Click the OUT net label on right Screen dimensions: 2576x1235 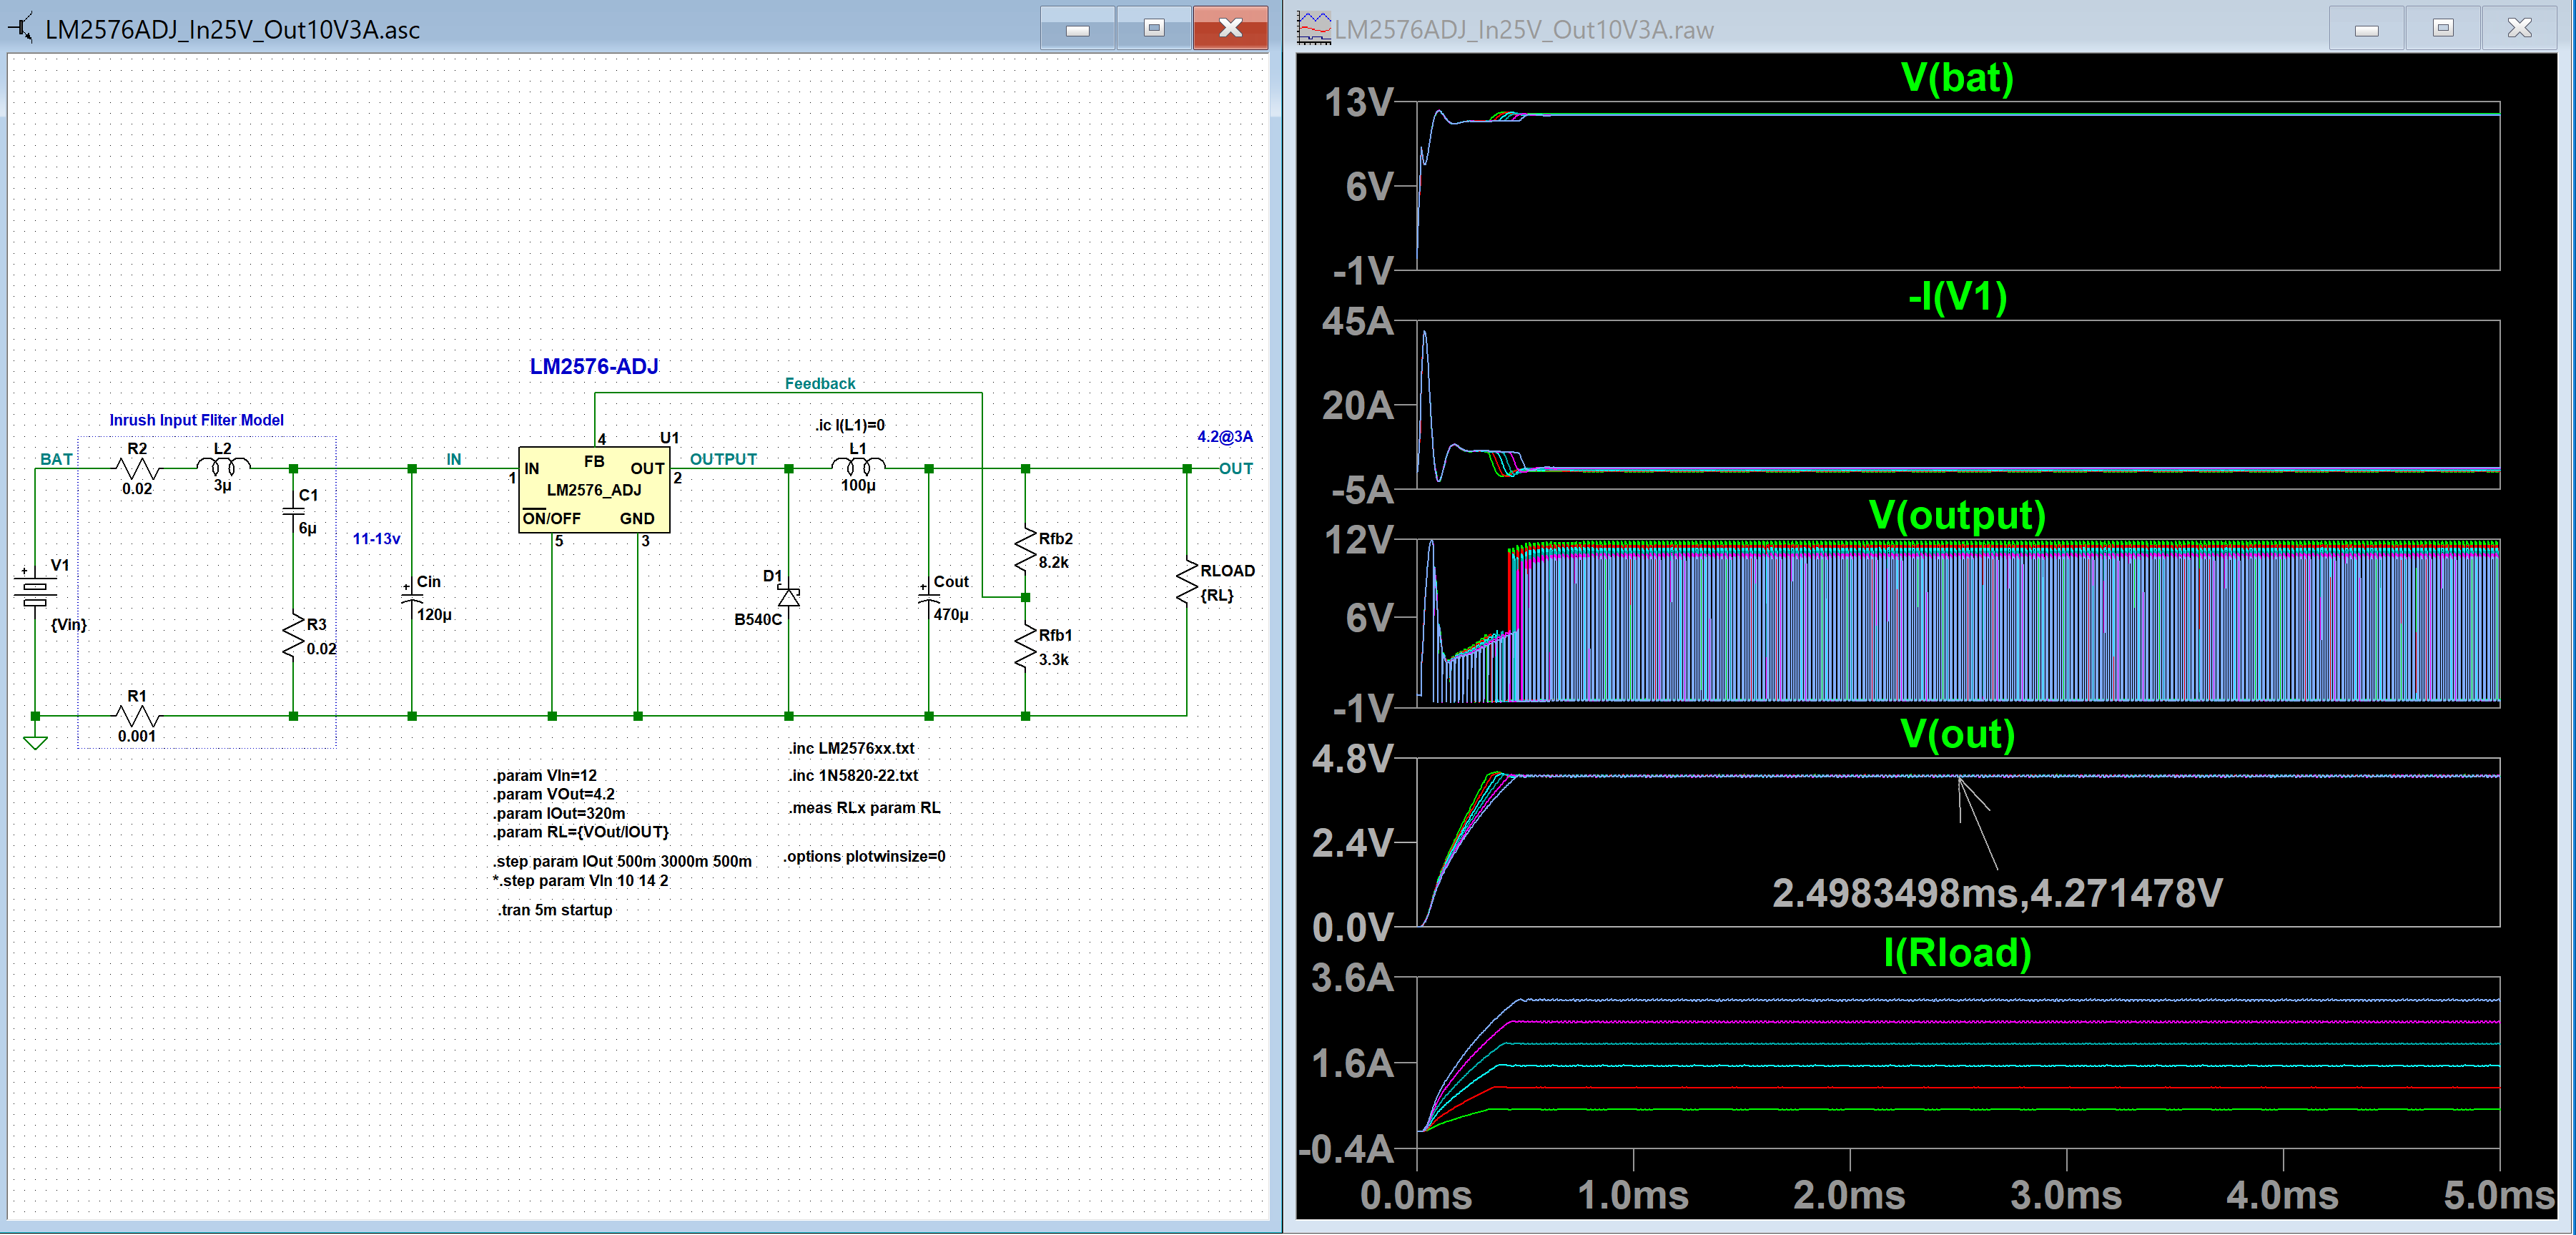point(1235,468)
